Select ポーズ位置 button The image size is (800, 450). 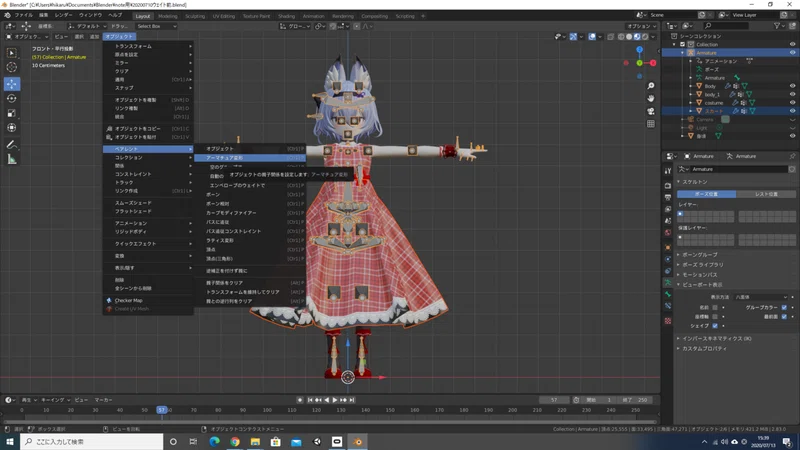(707, 194)
